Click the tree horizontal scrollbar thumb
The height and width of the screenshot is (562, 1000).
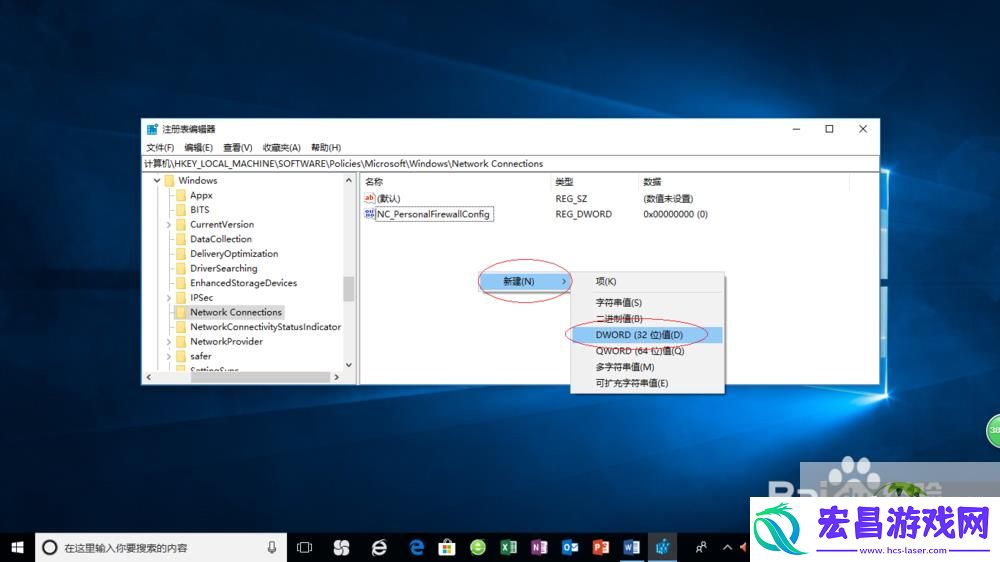pos(260,377)
